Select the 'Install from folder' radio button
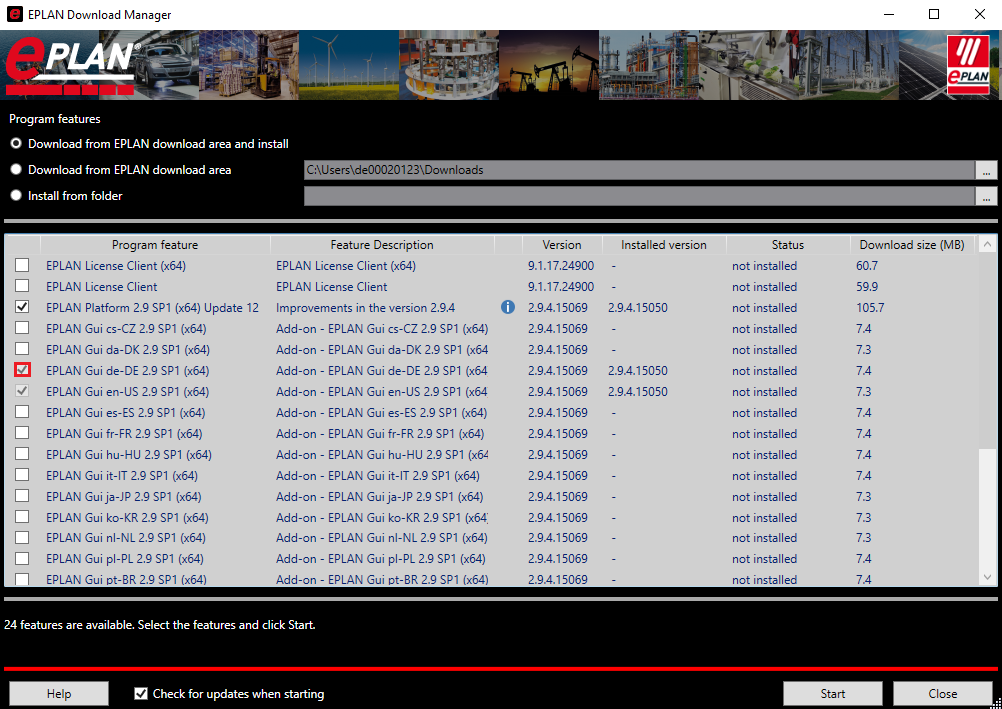This screenshot has height=709, width=1002. [x=16, y=195]
